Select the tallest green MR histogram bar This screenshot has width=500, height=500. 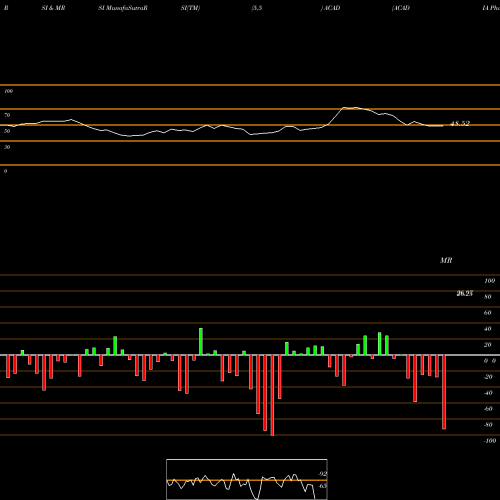click(x=201, y=342)
